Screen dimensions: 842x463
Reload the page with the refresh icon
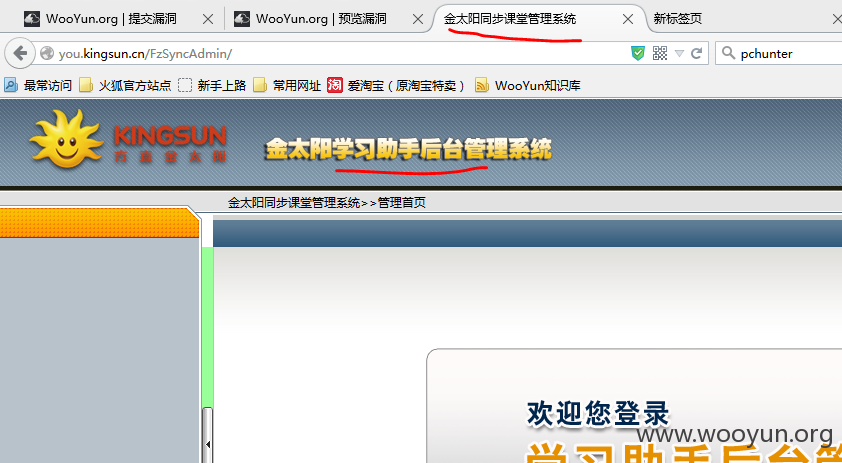pos(696,53)
